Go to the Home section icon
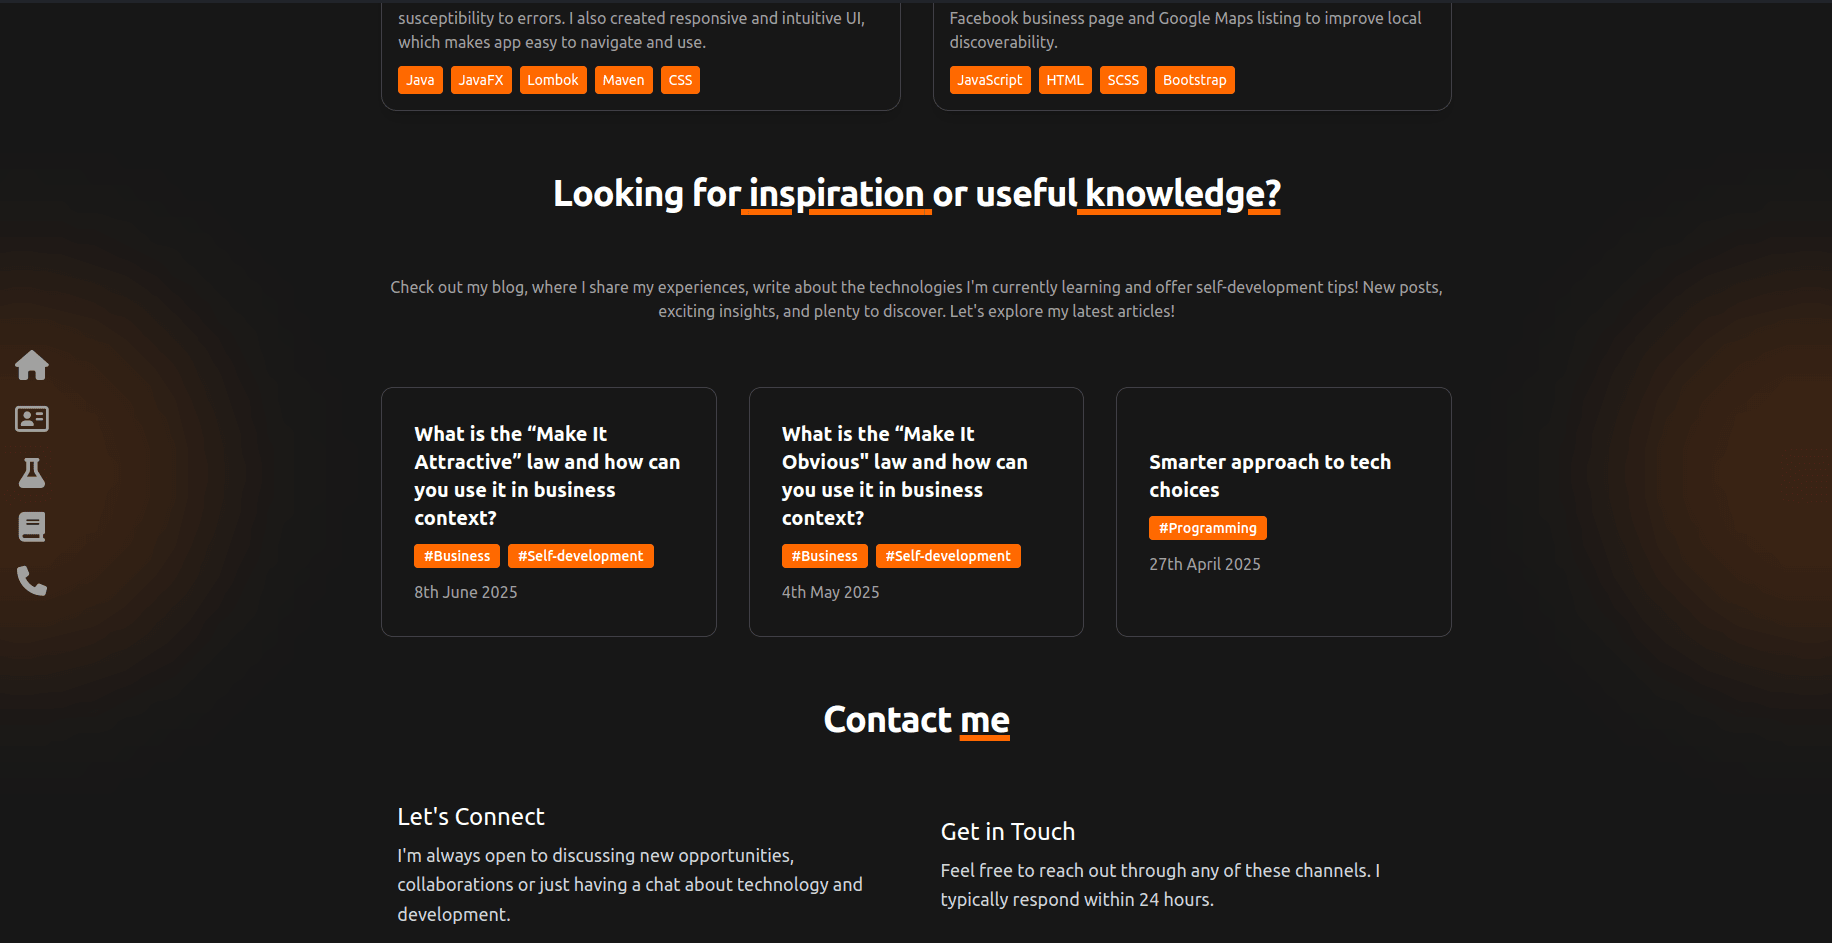 pos(32,365)
